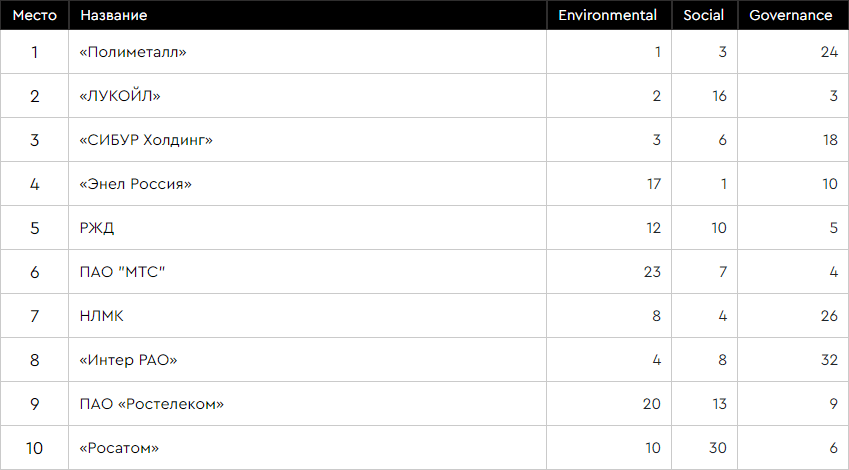Image resolution: width=849 pixels, height=470 pixels.
Task: Click Governance score 32 for «Интер РАО»
Action: [x=828, y=360]
